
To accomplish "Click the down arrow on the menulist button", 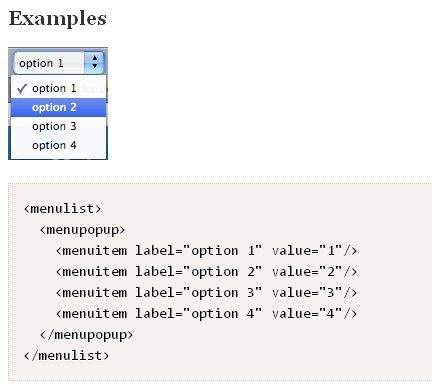I will coord(95,66).
